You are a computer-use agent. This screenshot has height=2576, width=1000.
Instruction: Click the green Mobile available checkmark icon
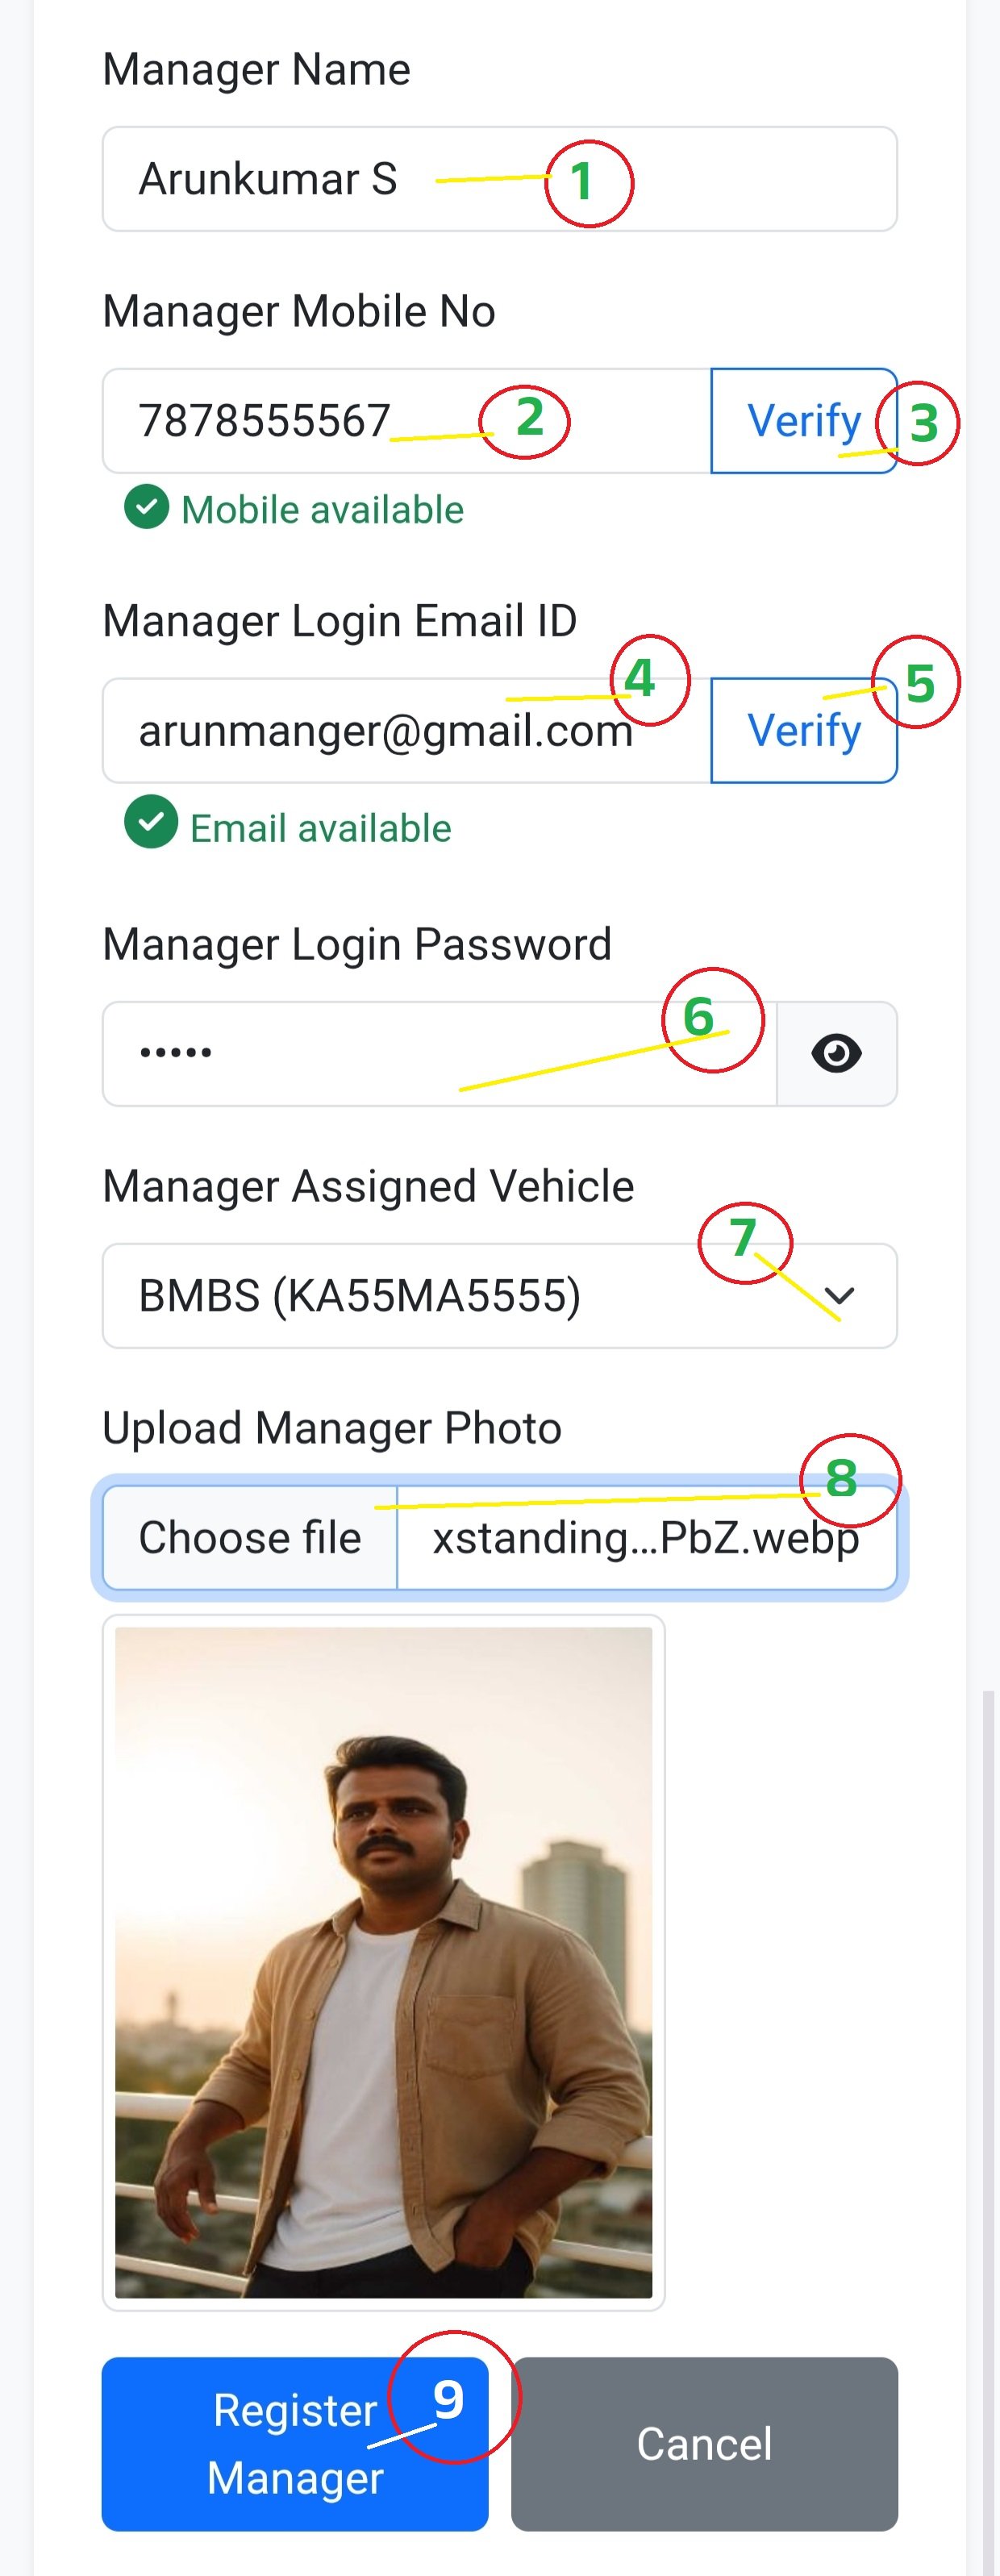point(147,507)
